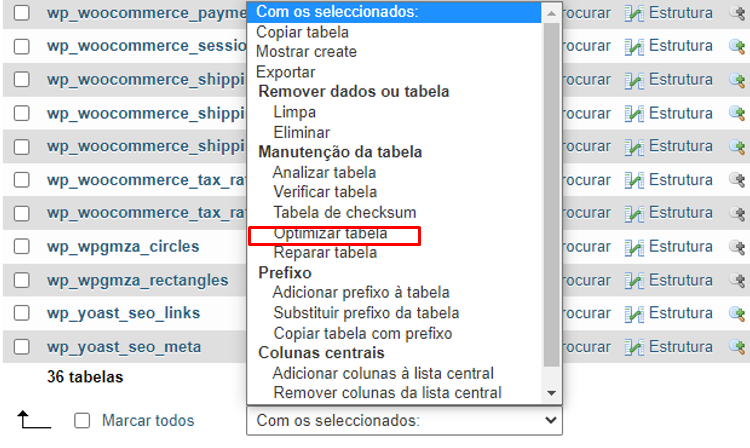
Task: Select the wp_wpgmza_circles table checkbox
Action: click(x=22, y=247)
